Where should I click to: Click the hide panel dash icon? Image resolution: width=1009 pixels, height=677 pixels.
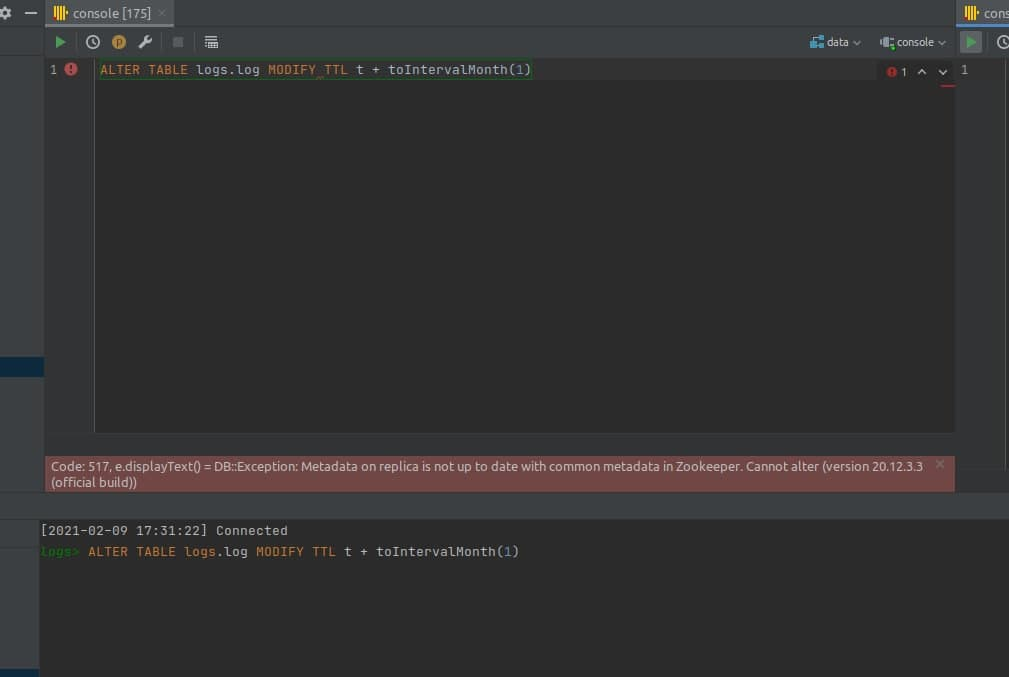tap(30, 13)
